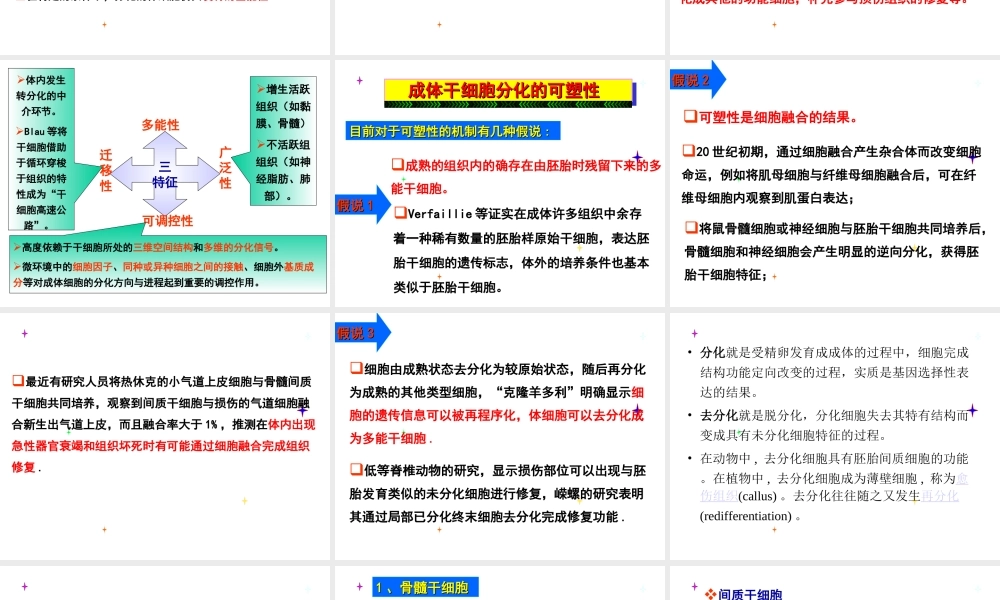Open the underlined 愈伤组织(callus) link

[717, 495]
